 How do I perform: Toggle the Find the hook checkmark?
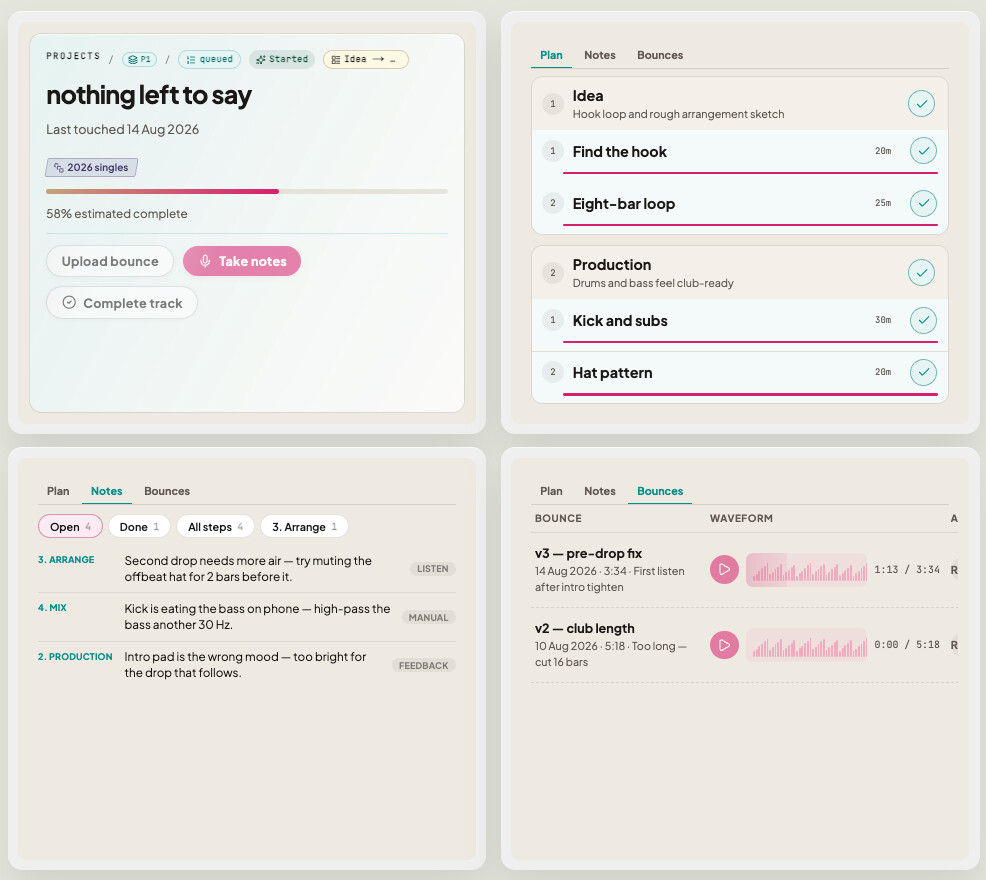[x=923, y=151]
